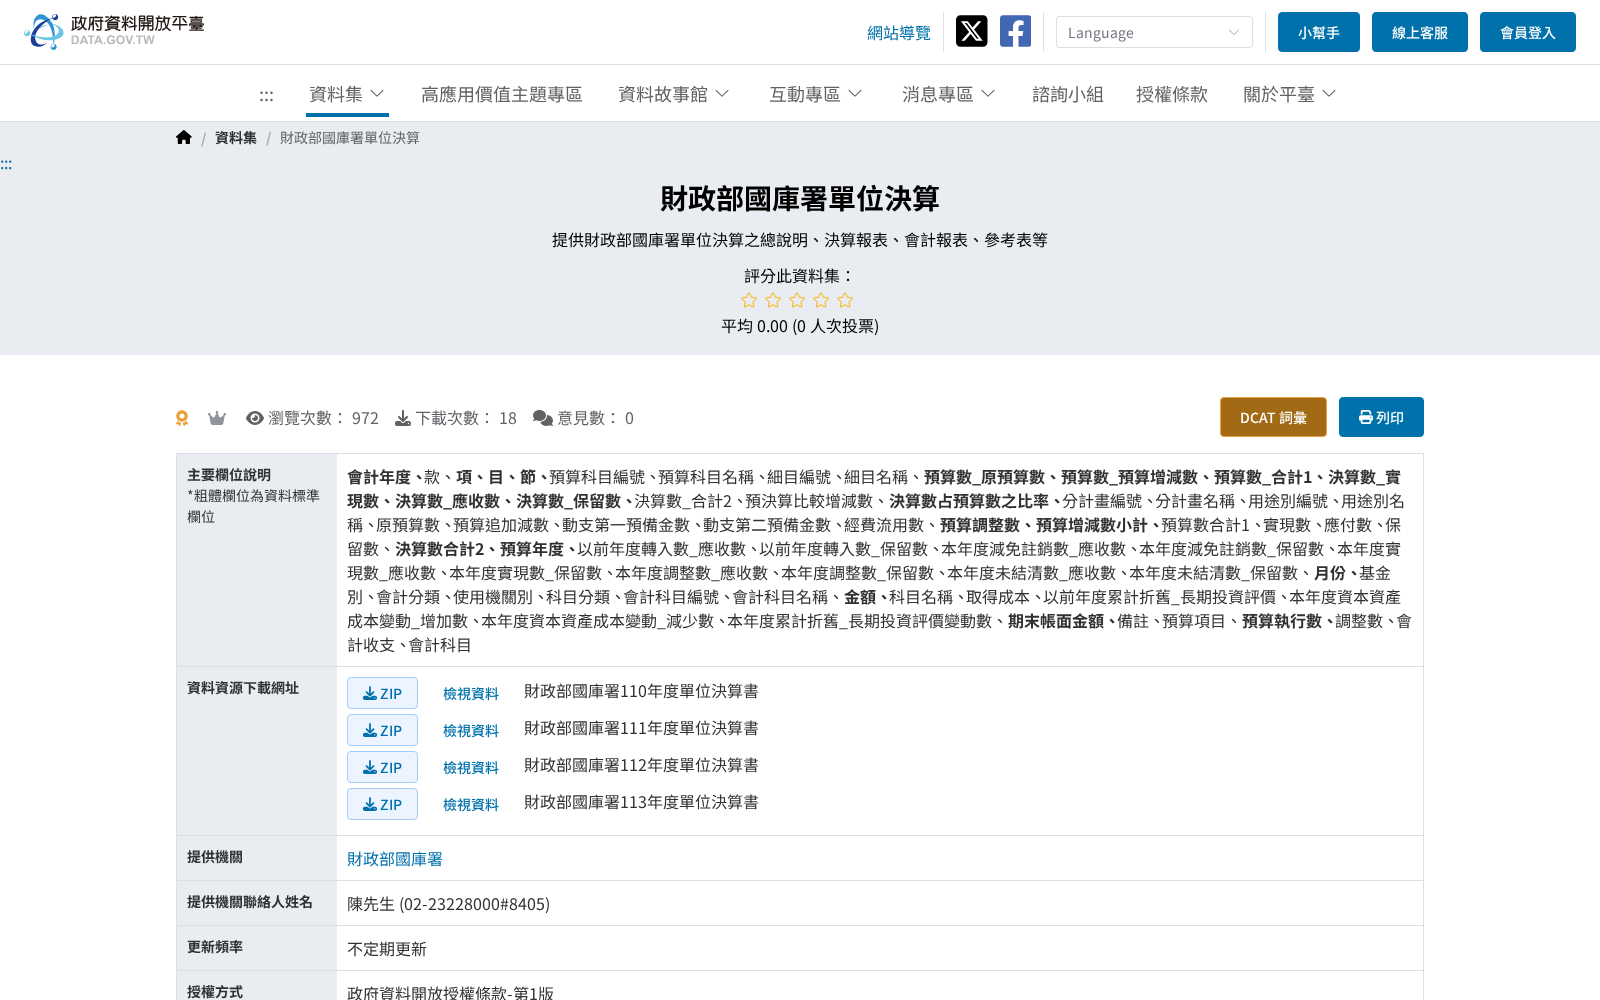This screenshot has height=1000, width=1600.
Task: View data for 111年度單位決算書
Action: [471, 730]
